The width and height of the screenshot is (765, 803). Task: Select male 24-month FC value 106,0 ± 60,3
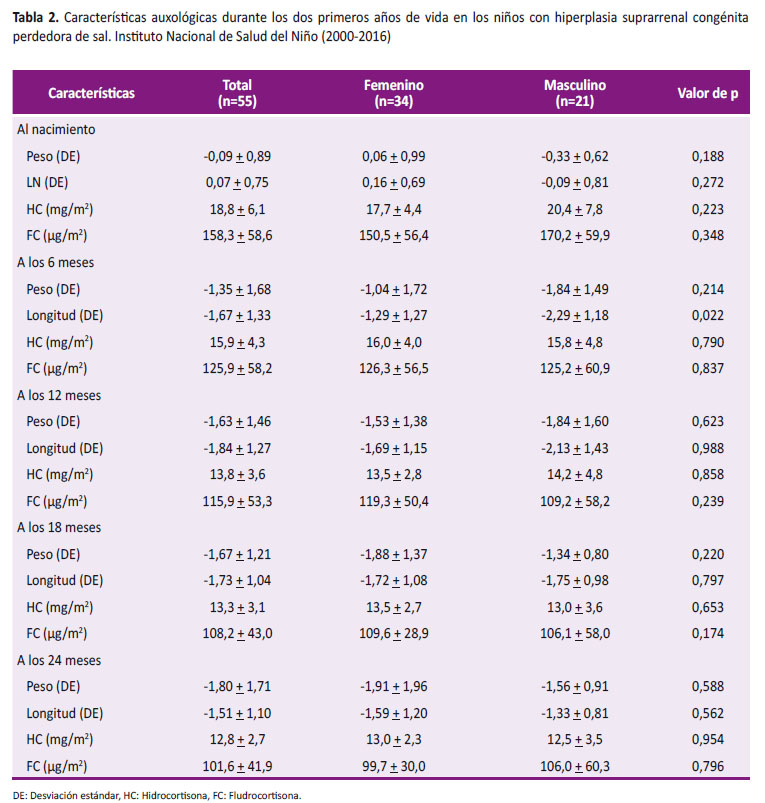[x=575, y=767]
